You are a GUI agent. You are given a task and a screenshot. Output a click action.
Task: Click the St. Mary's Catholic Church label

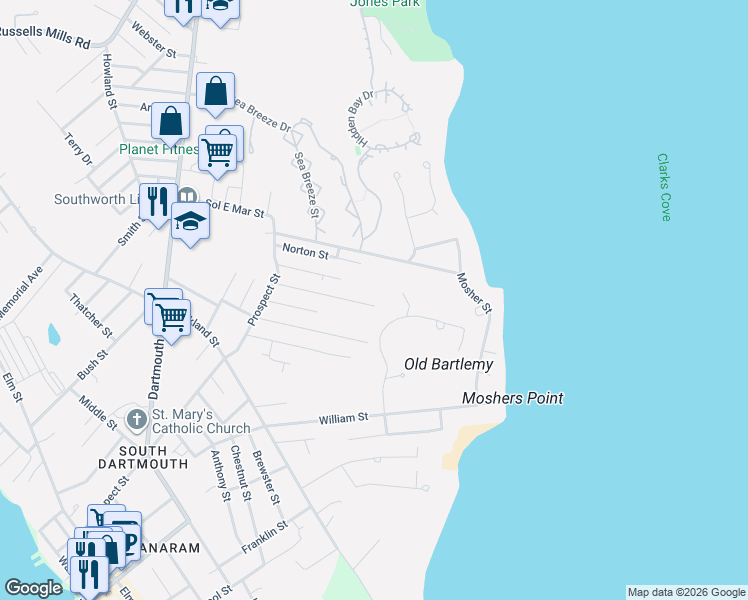(x=201, y=421)
